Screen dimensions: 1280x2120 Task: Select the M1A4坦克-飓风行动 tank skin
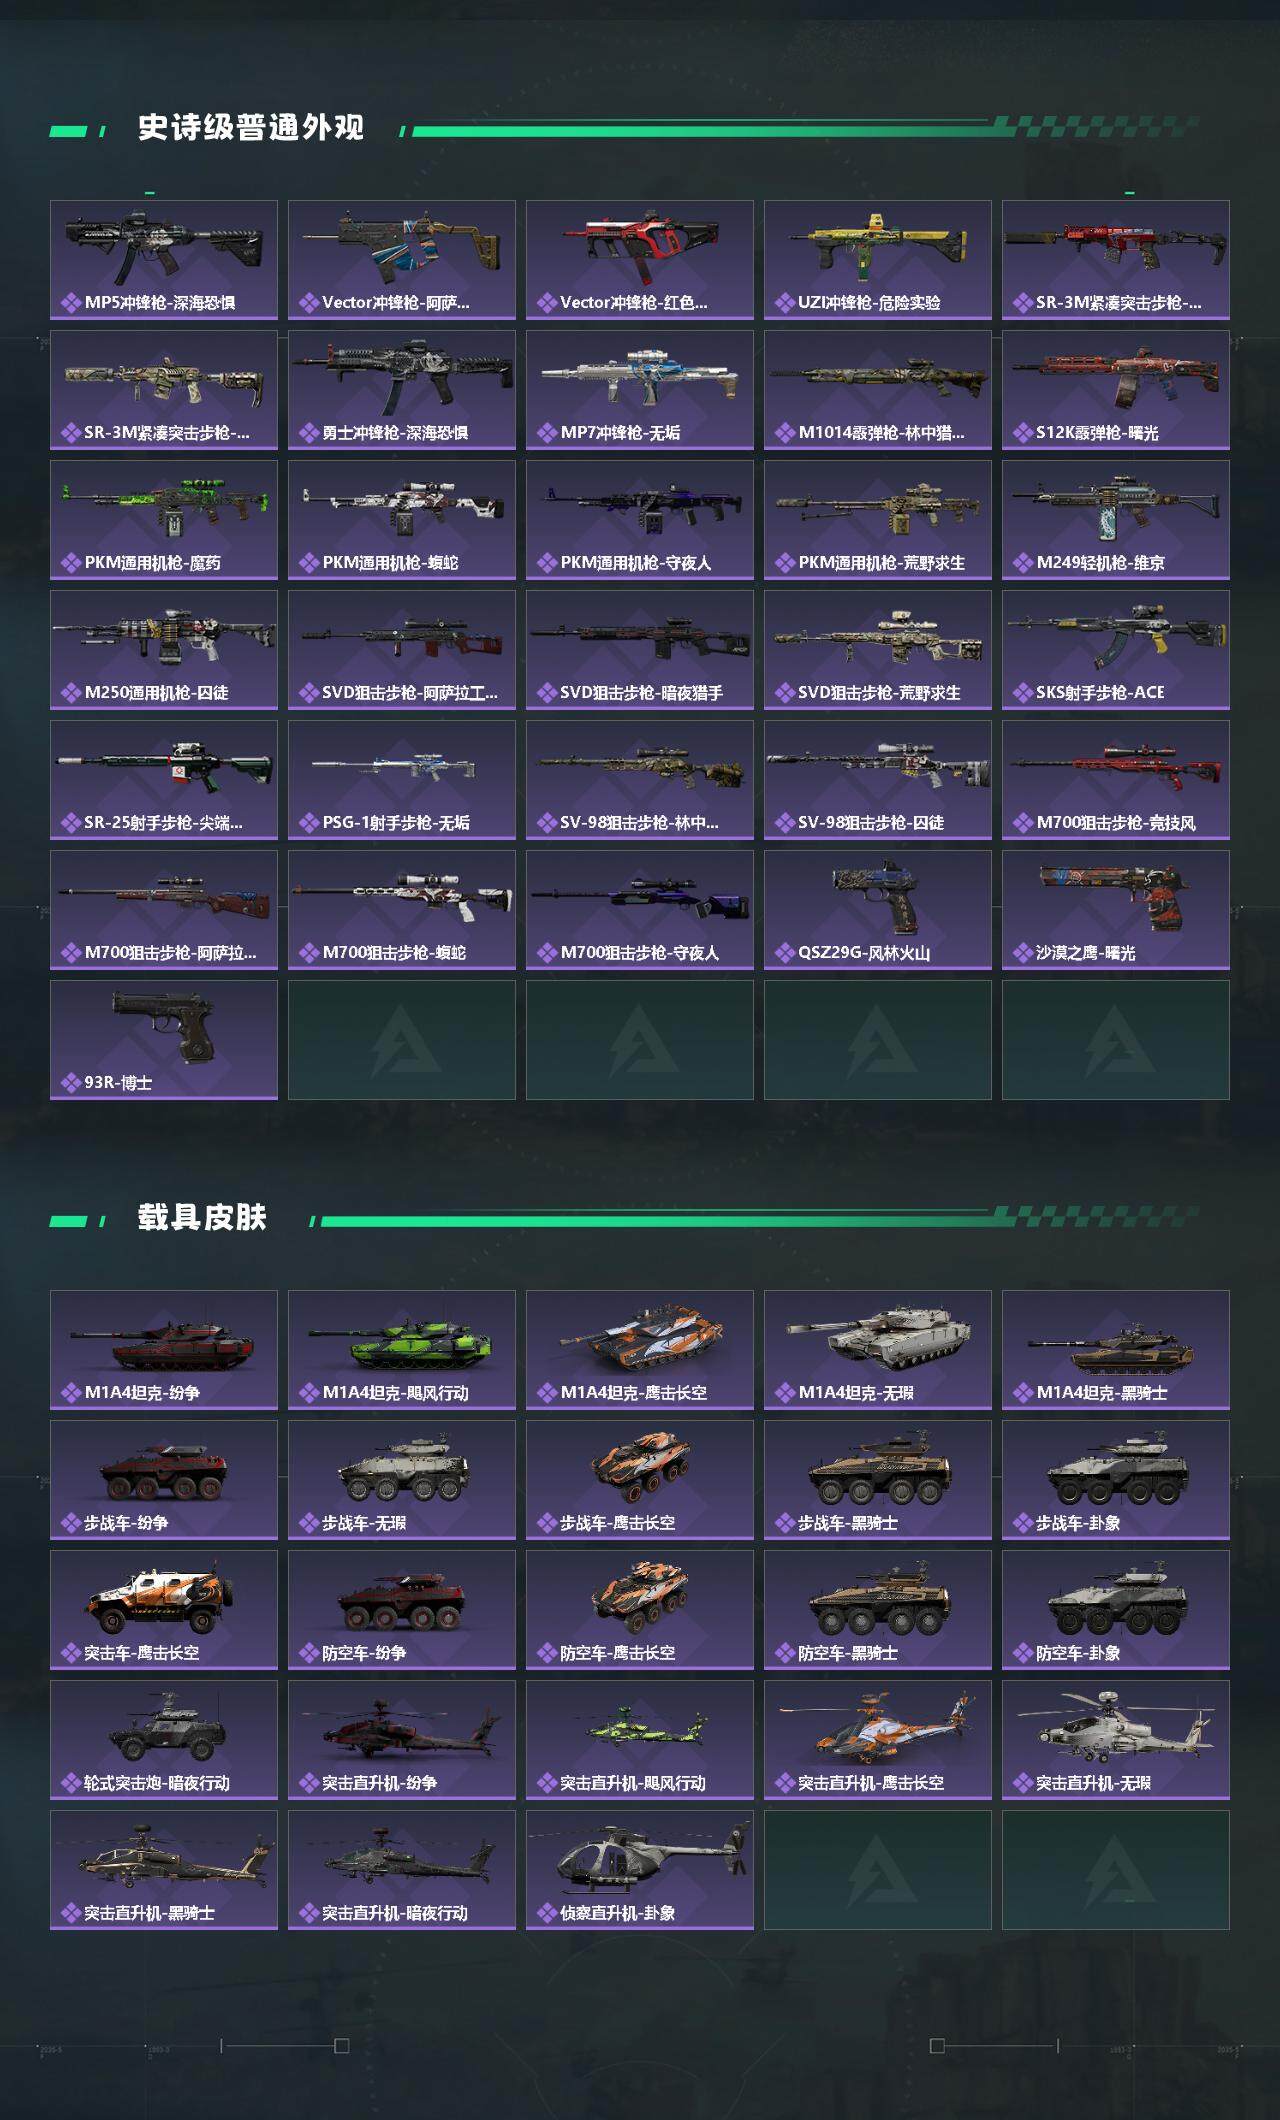(x=402, y=1350)
